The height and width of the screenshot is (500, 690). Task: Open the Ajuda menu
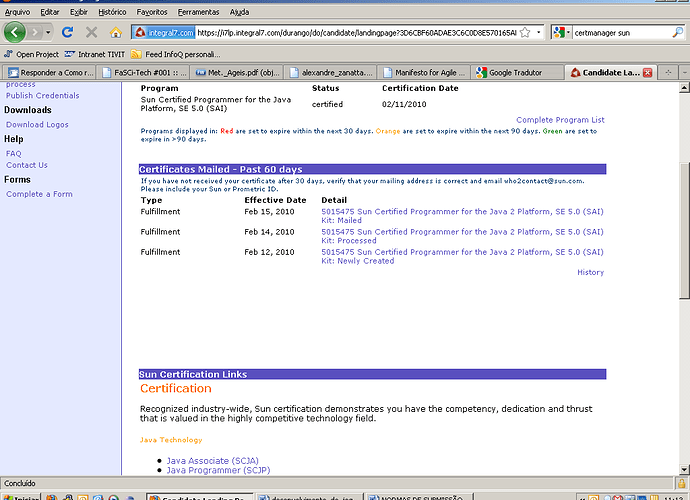pos(239,12)
